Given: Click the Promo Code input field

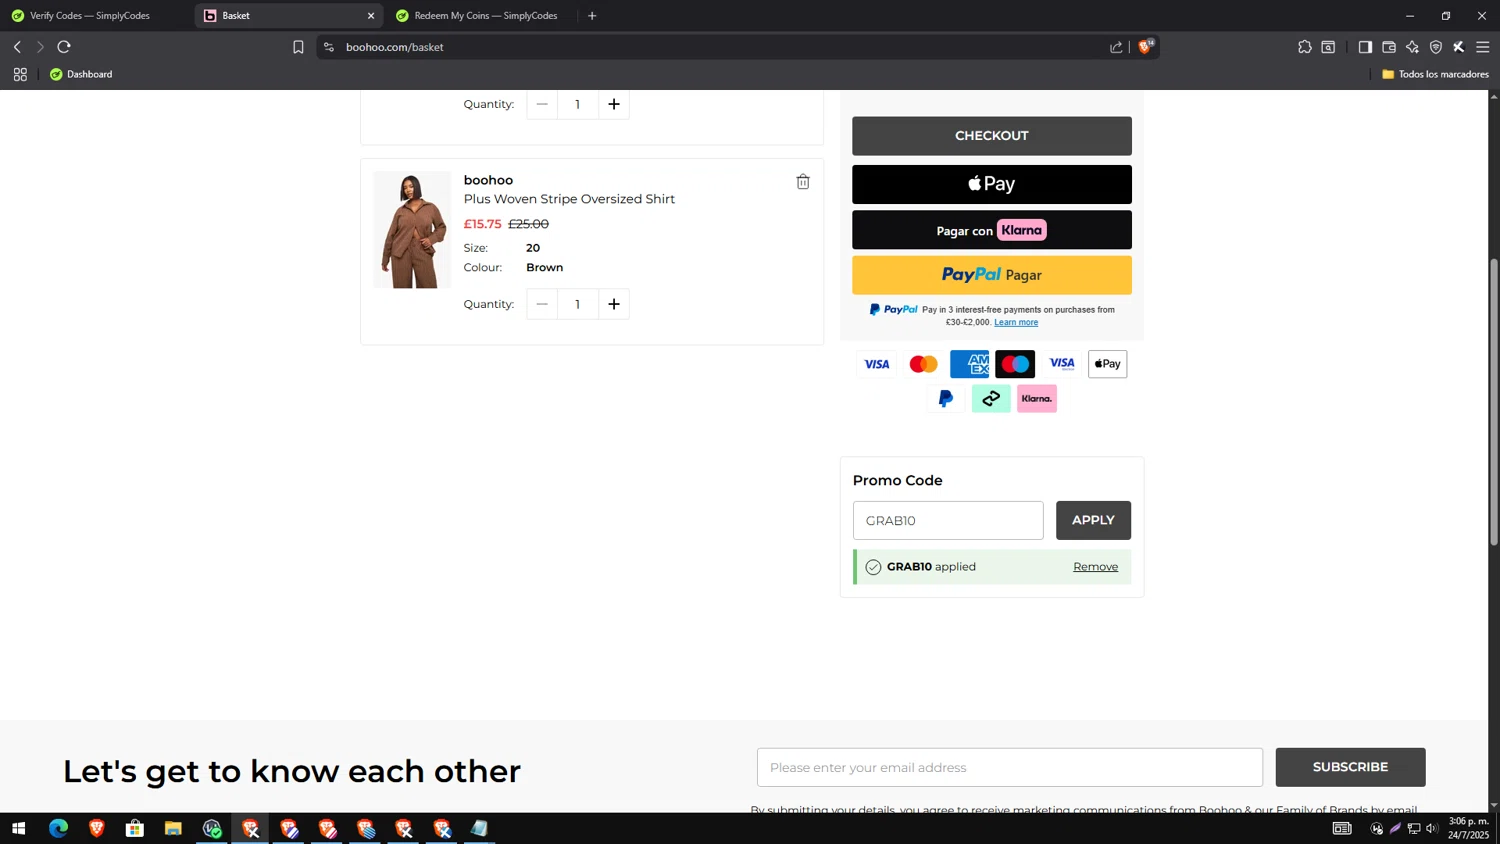Looking at the screenshot, I should point(948,520).
